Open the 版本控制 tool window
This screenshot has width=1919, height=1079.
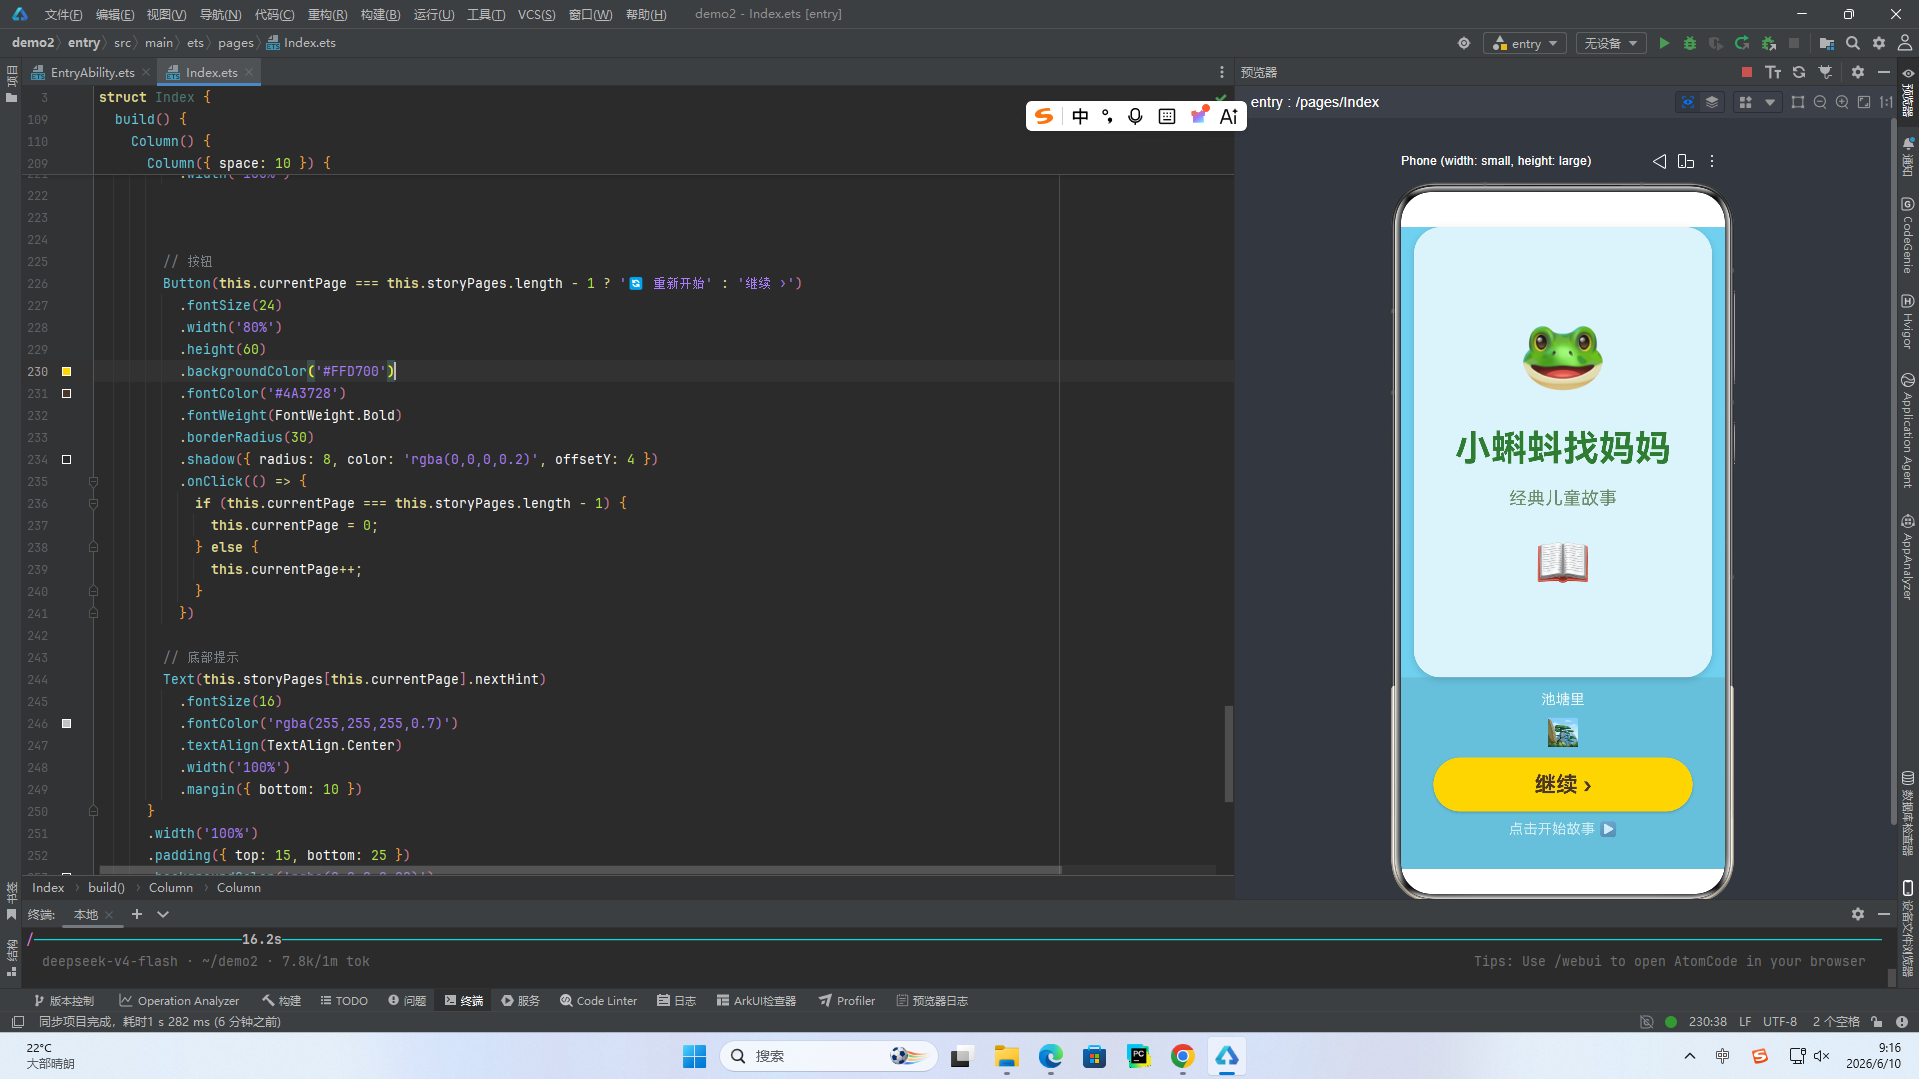63,1000
